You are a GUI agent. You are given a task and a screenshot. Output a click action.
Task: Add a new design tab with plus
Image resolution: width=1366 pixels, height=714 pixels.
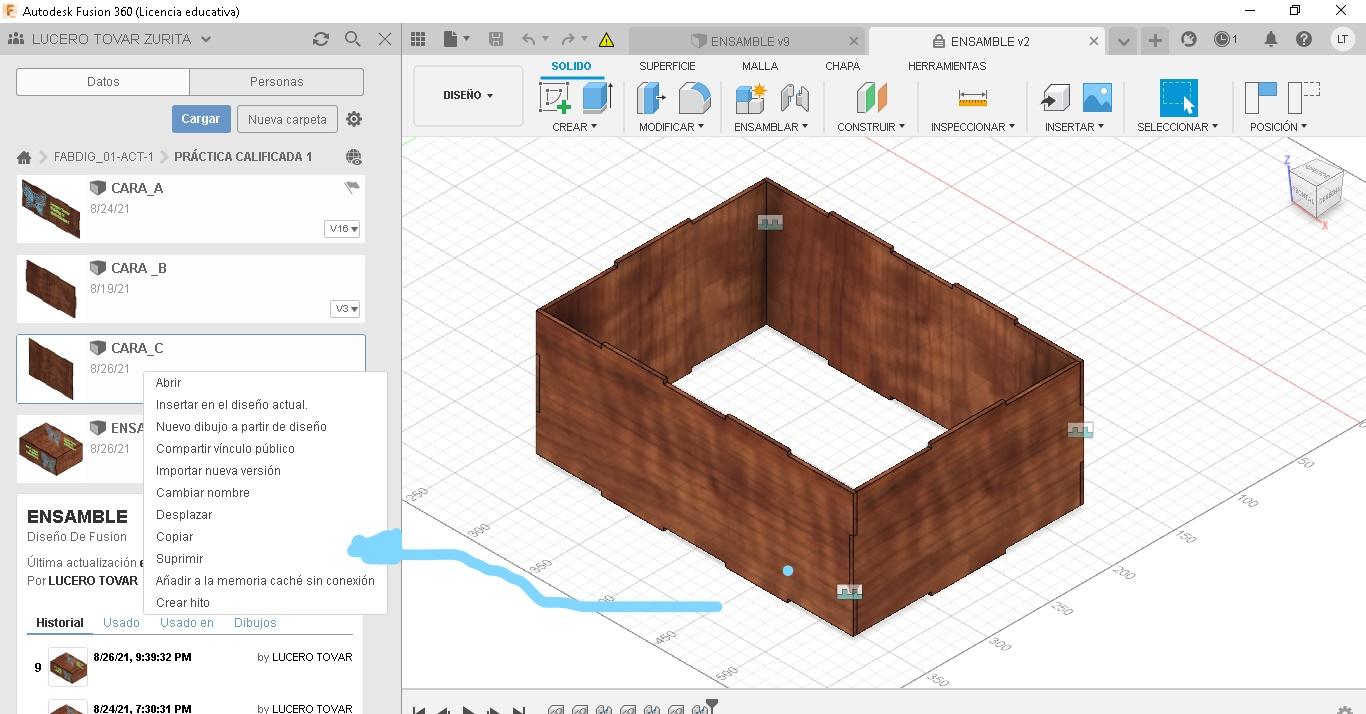pyautogui.click(x=1155, y=41)
